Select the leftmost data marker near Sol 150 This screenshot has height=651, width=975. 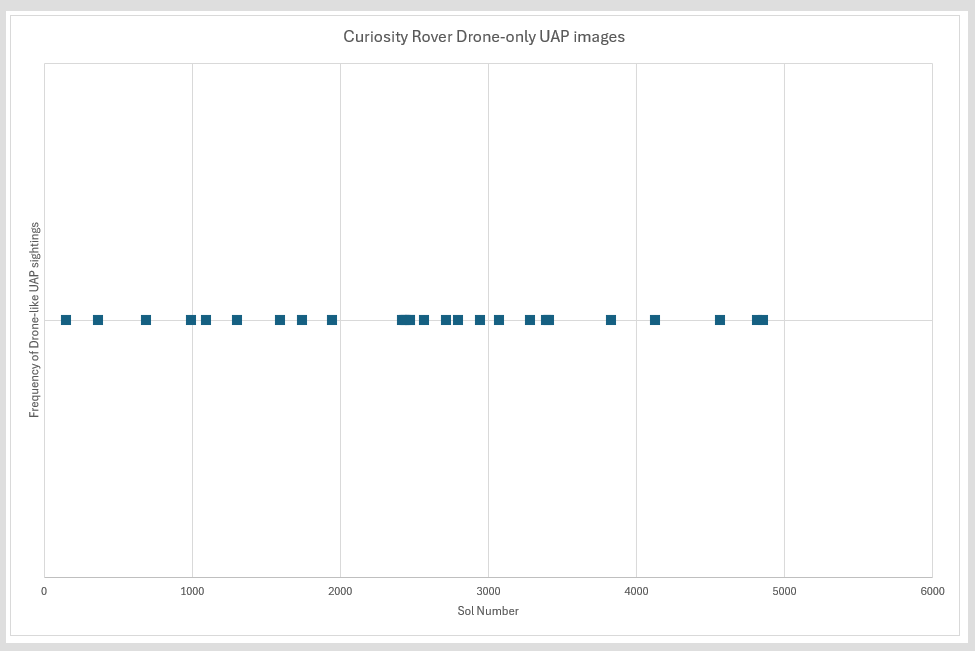pos(66,320)
